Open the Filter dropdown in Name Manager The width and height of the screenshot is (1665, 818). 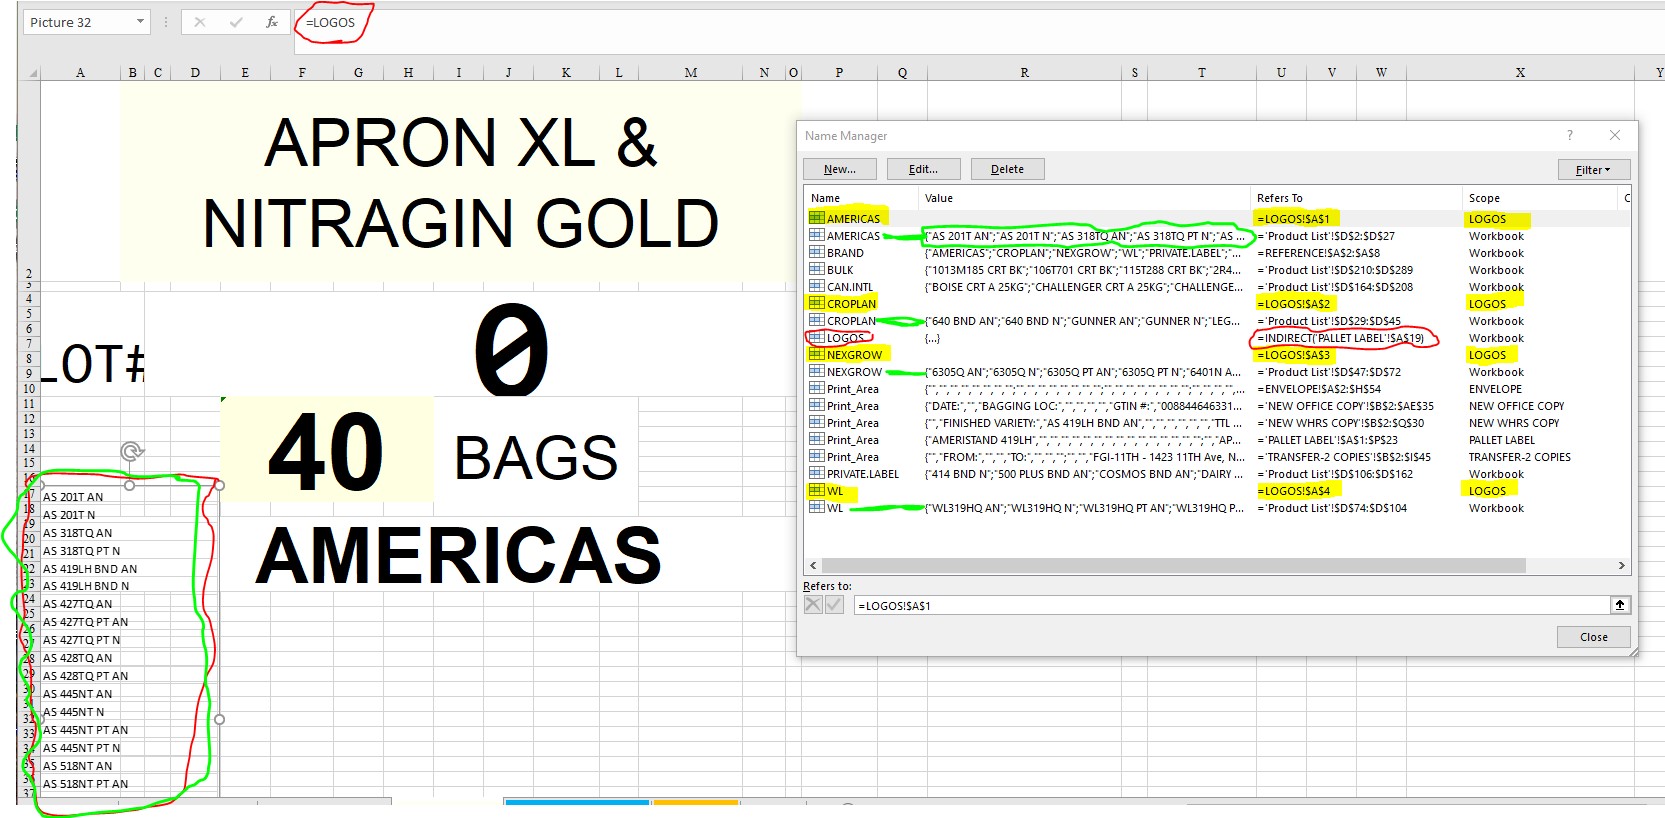tap(1594, 170)
